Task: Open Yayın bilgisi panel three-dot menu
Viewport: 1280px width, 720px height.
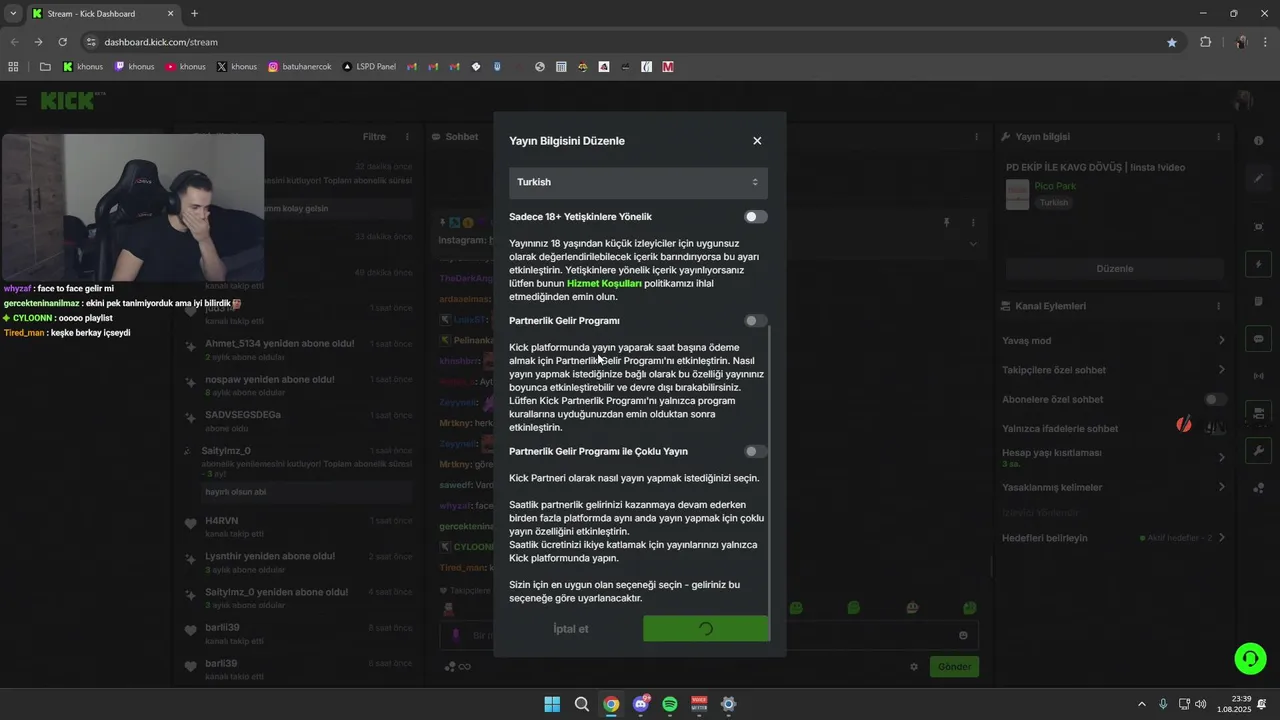Action: coord(1218,137)
